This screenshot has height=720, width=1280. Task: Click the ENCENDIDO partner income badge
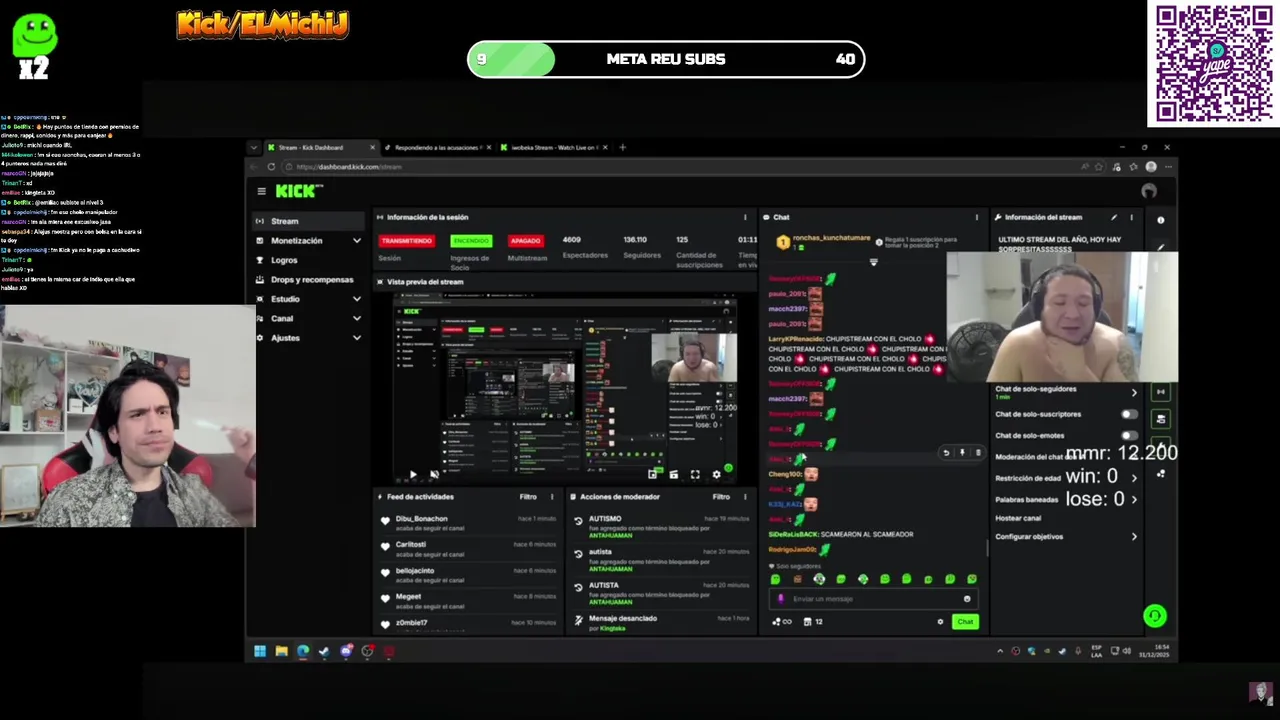[471, 241]
